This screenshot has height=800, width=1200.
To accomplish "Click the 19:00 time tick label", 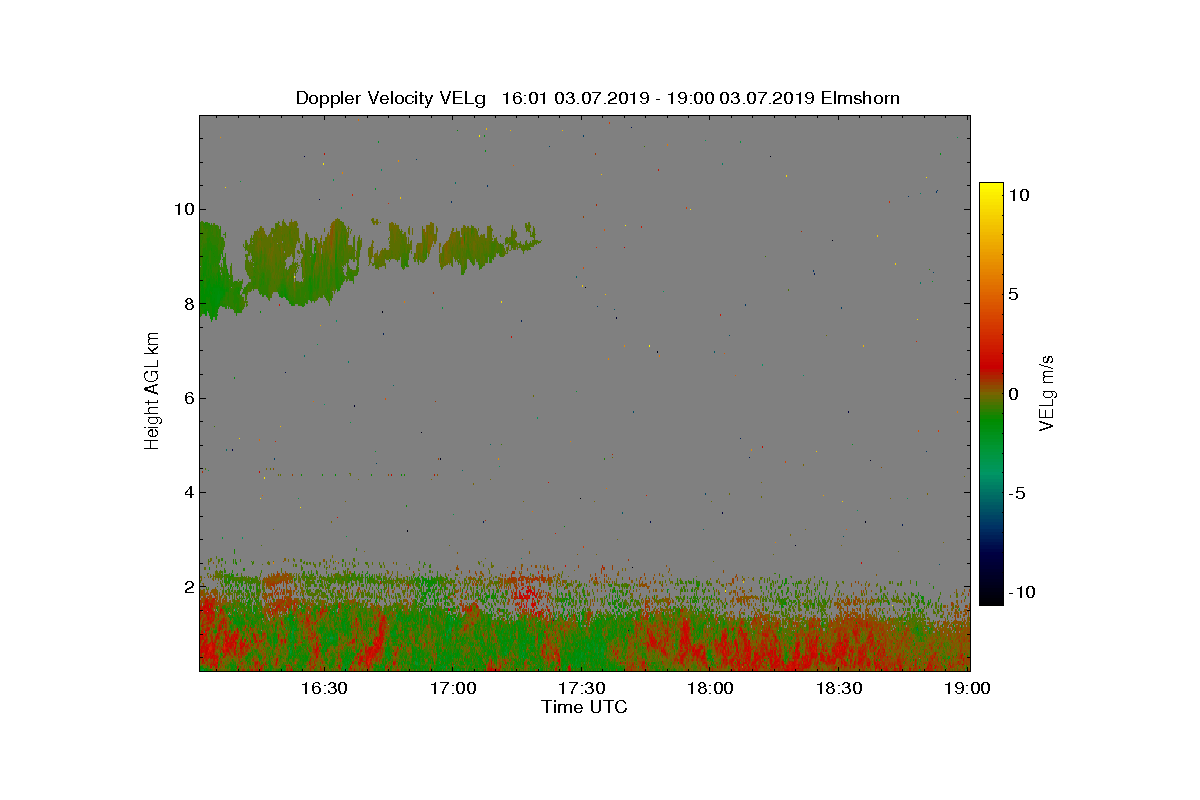I will (968, 688).
